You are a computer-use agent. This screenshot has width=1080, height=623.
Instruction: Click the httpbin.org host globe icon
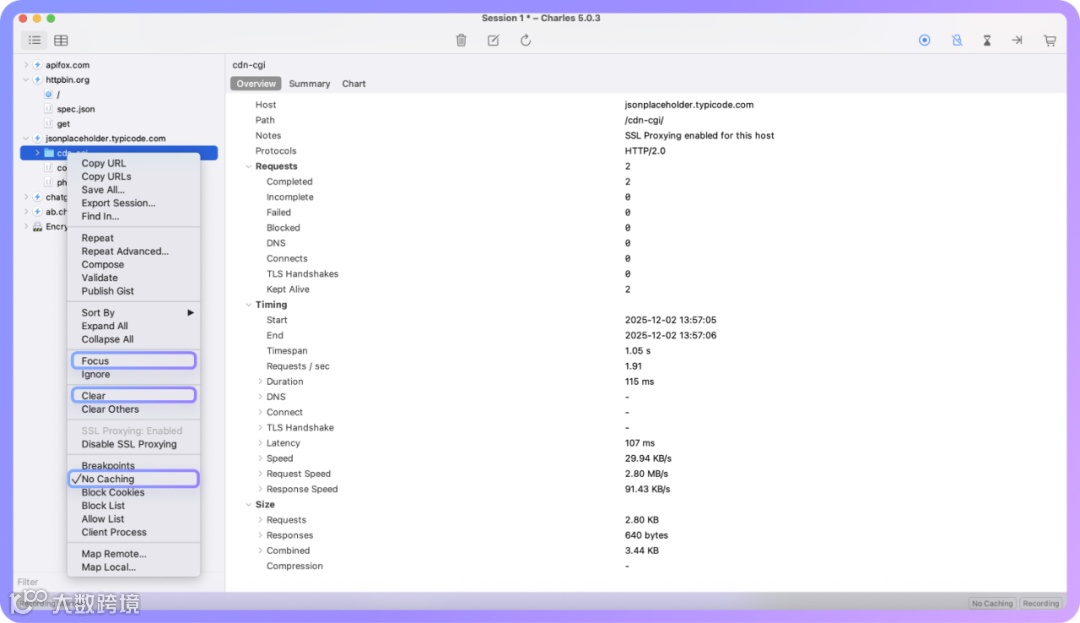[x=38, y=80]
